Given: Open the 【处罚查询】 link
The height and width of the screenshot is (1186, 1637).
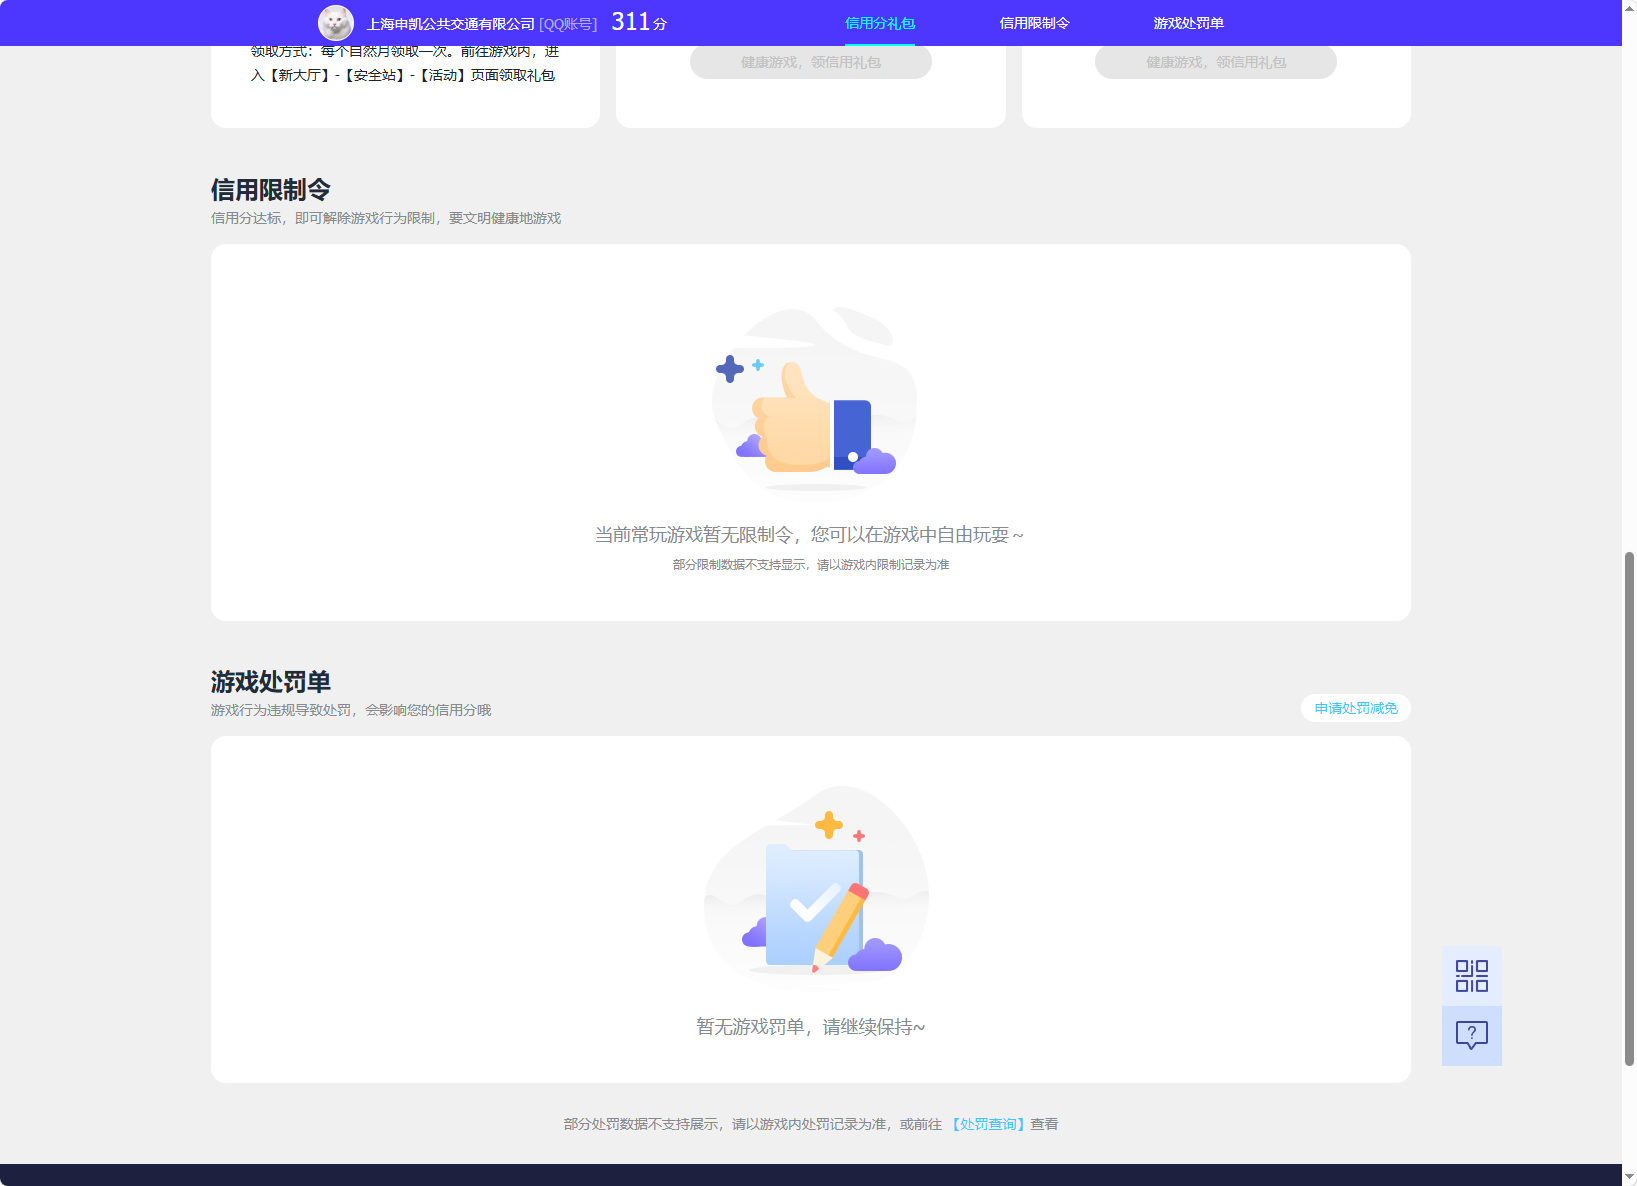Looking at the screenshot, I should [988, 1124].
